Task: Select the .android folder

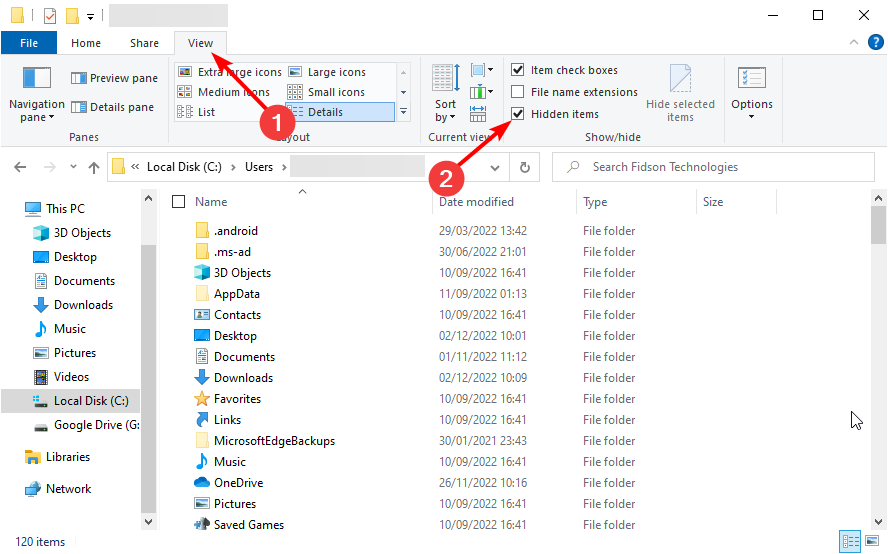Action: coord(236,231)
